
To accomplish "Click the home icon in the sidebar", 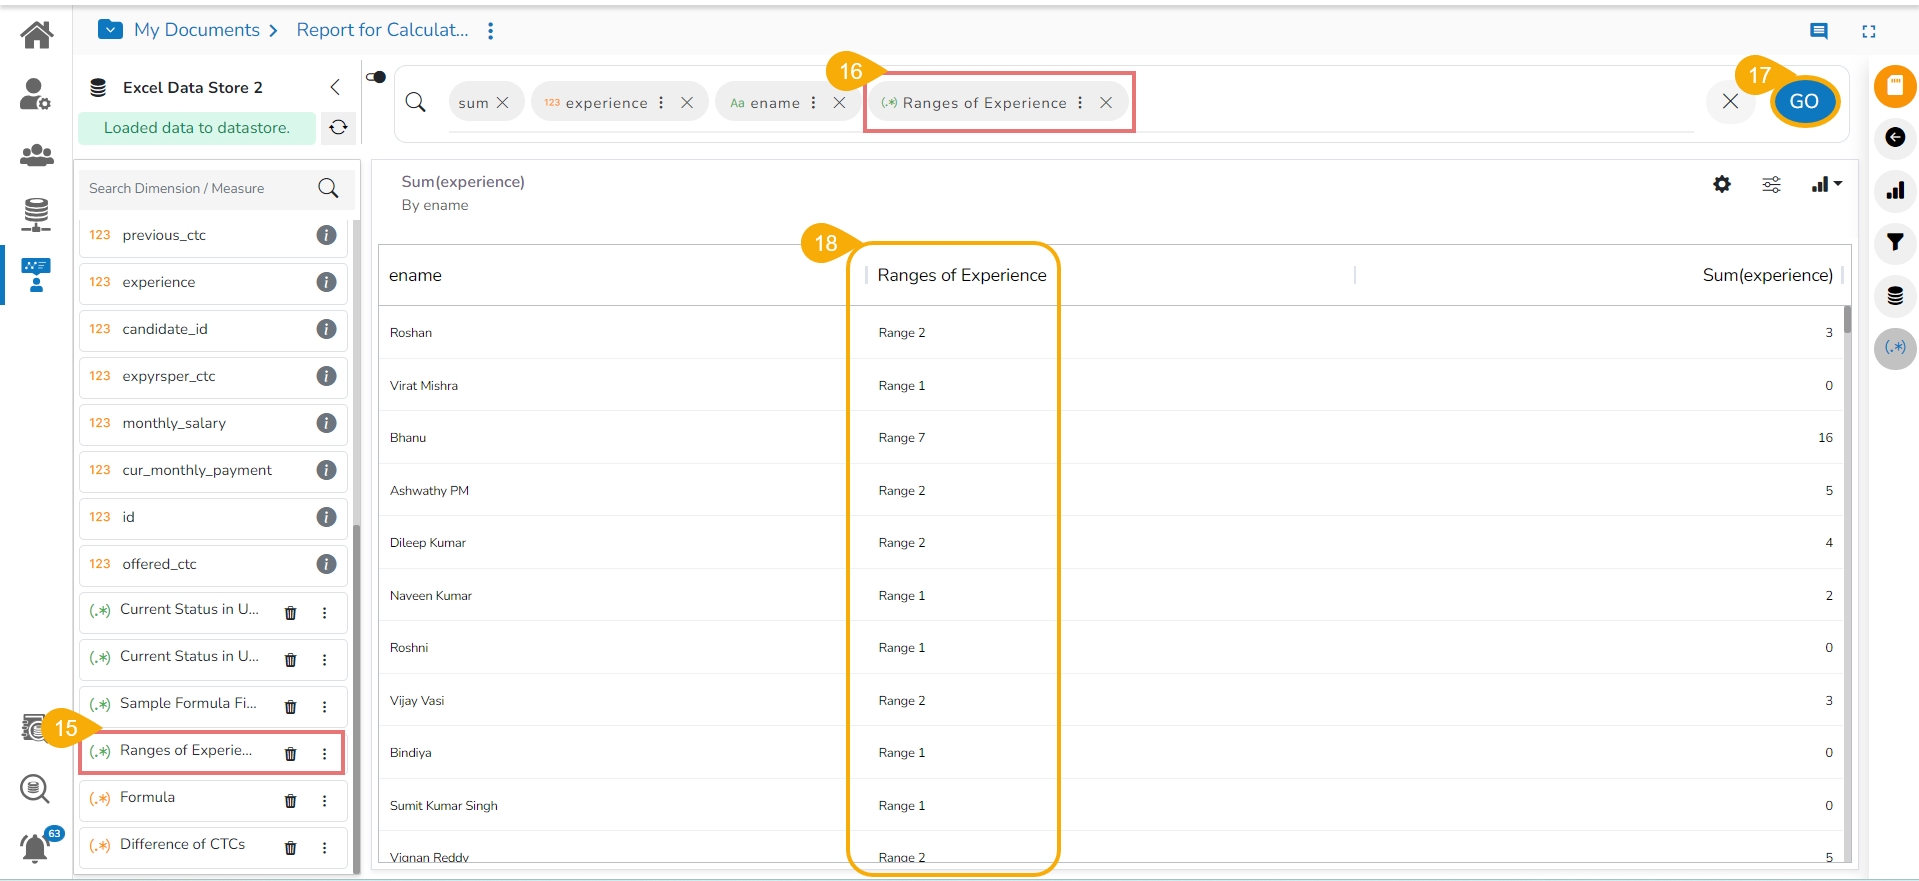I will coord(37,35).
